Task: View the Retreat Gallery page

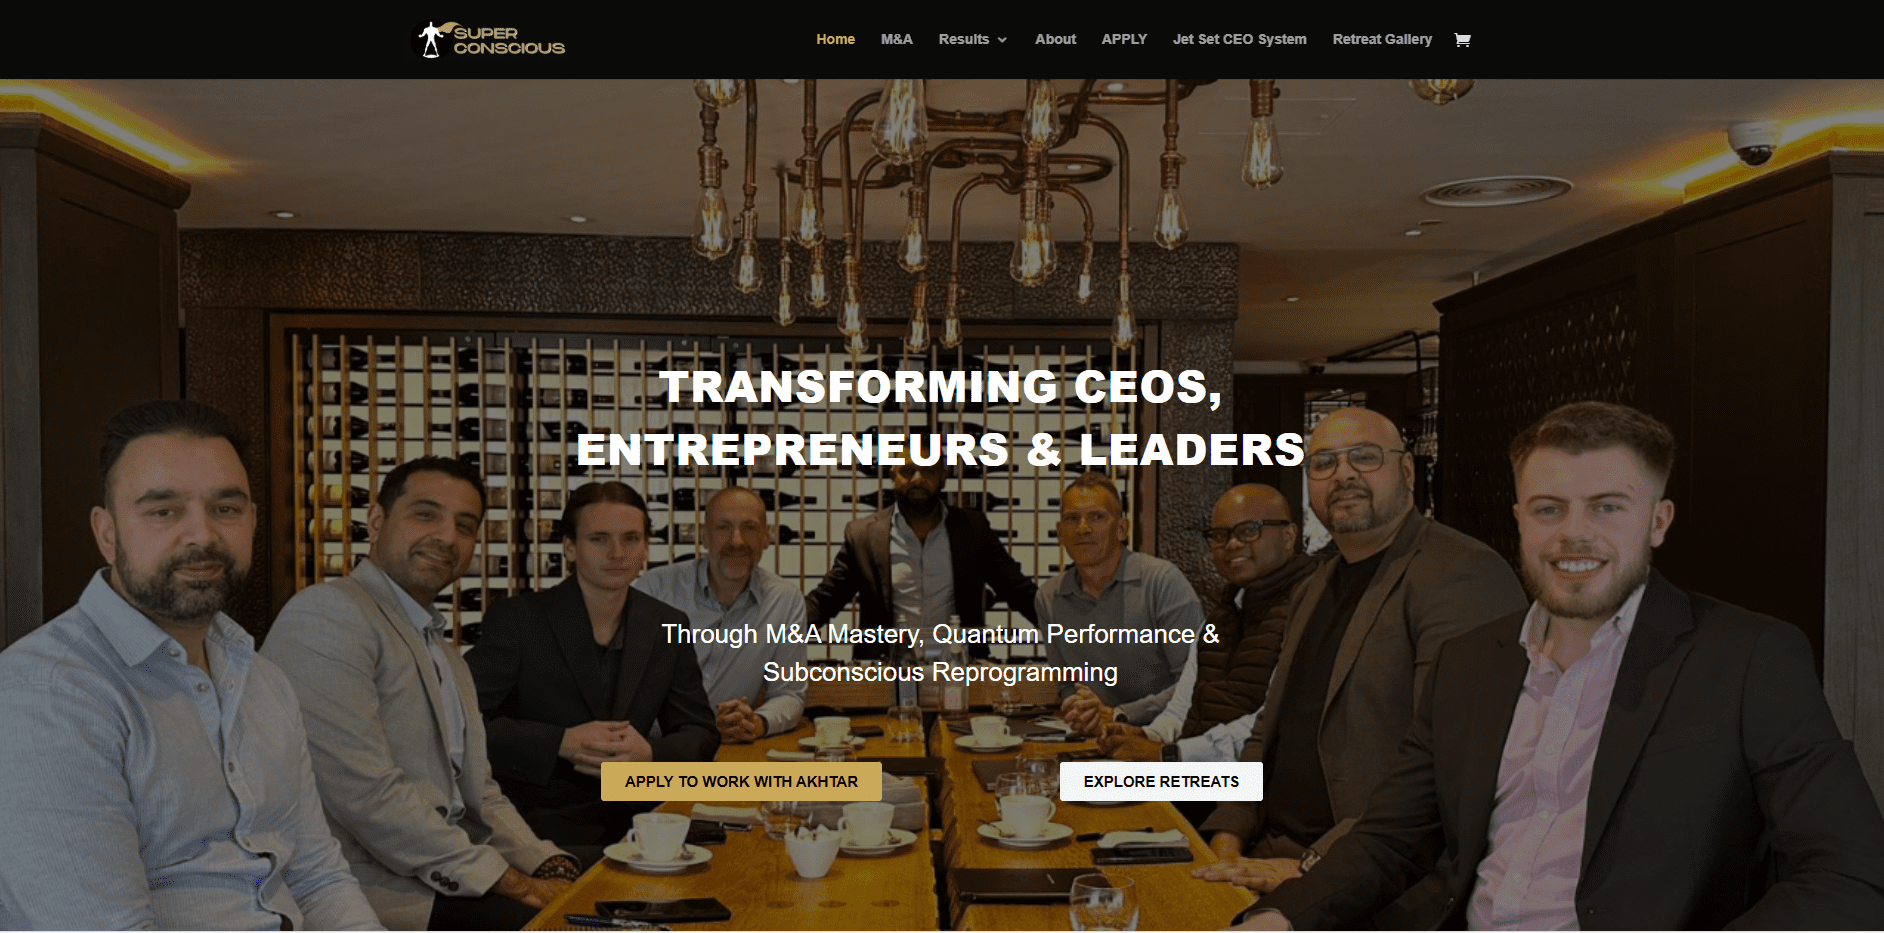Action: click(x=1382, y=39)
